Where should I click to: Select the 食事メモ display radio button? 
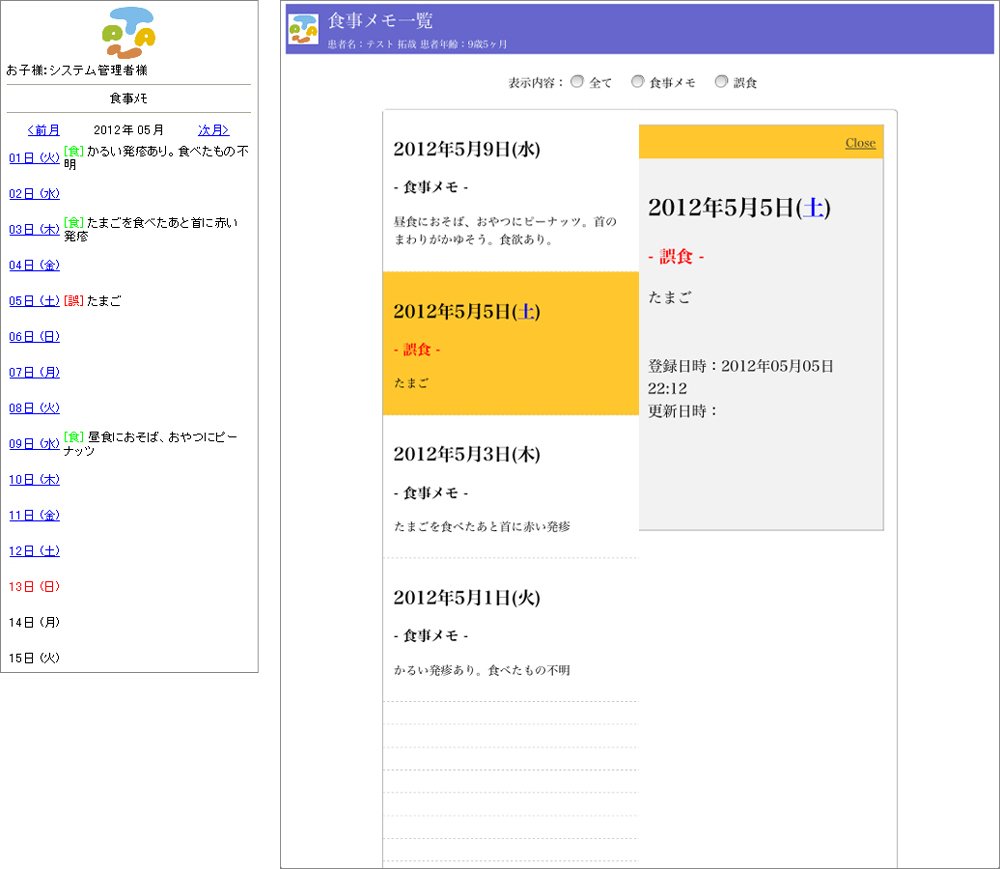click(637, 82)
